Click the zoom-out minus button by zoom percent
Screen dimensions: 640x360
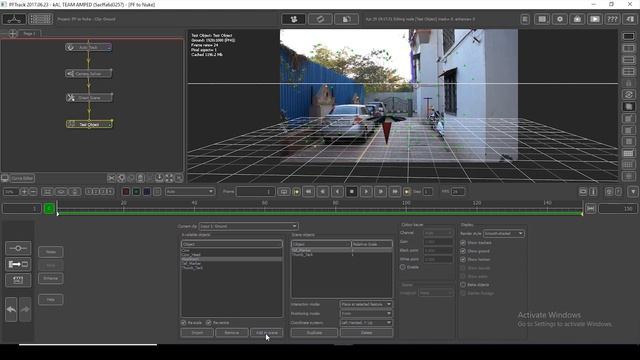(33, 191)
